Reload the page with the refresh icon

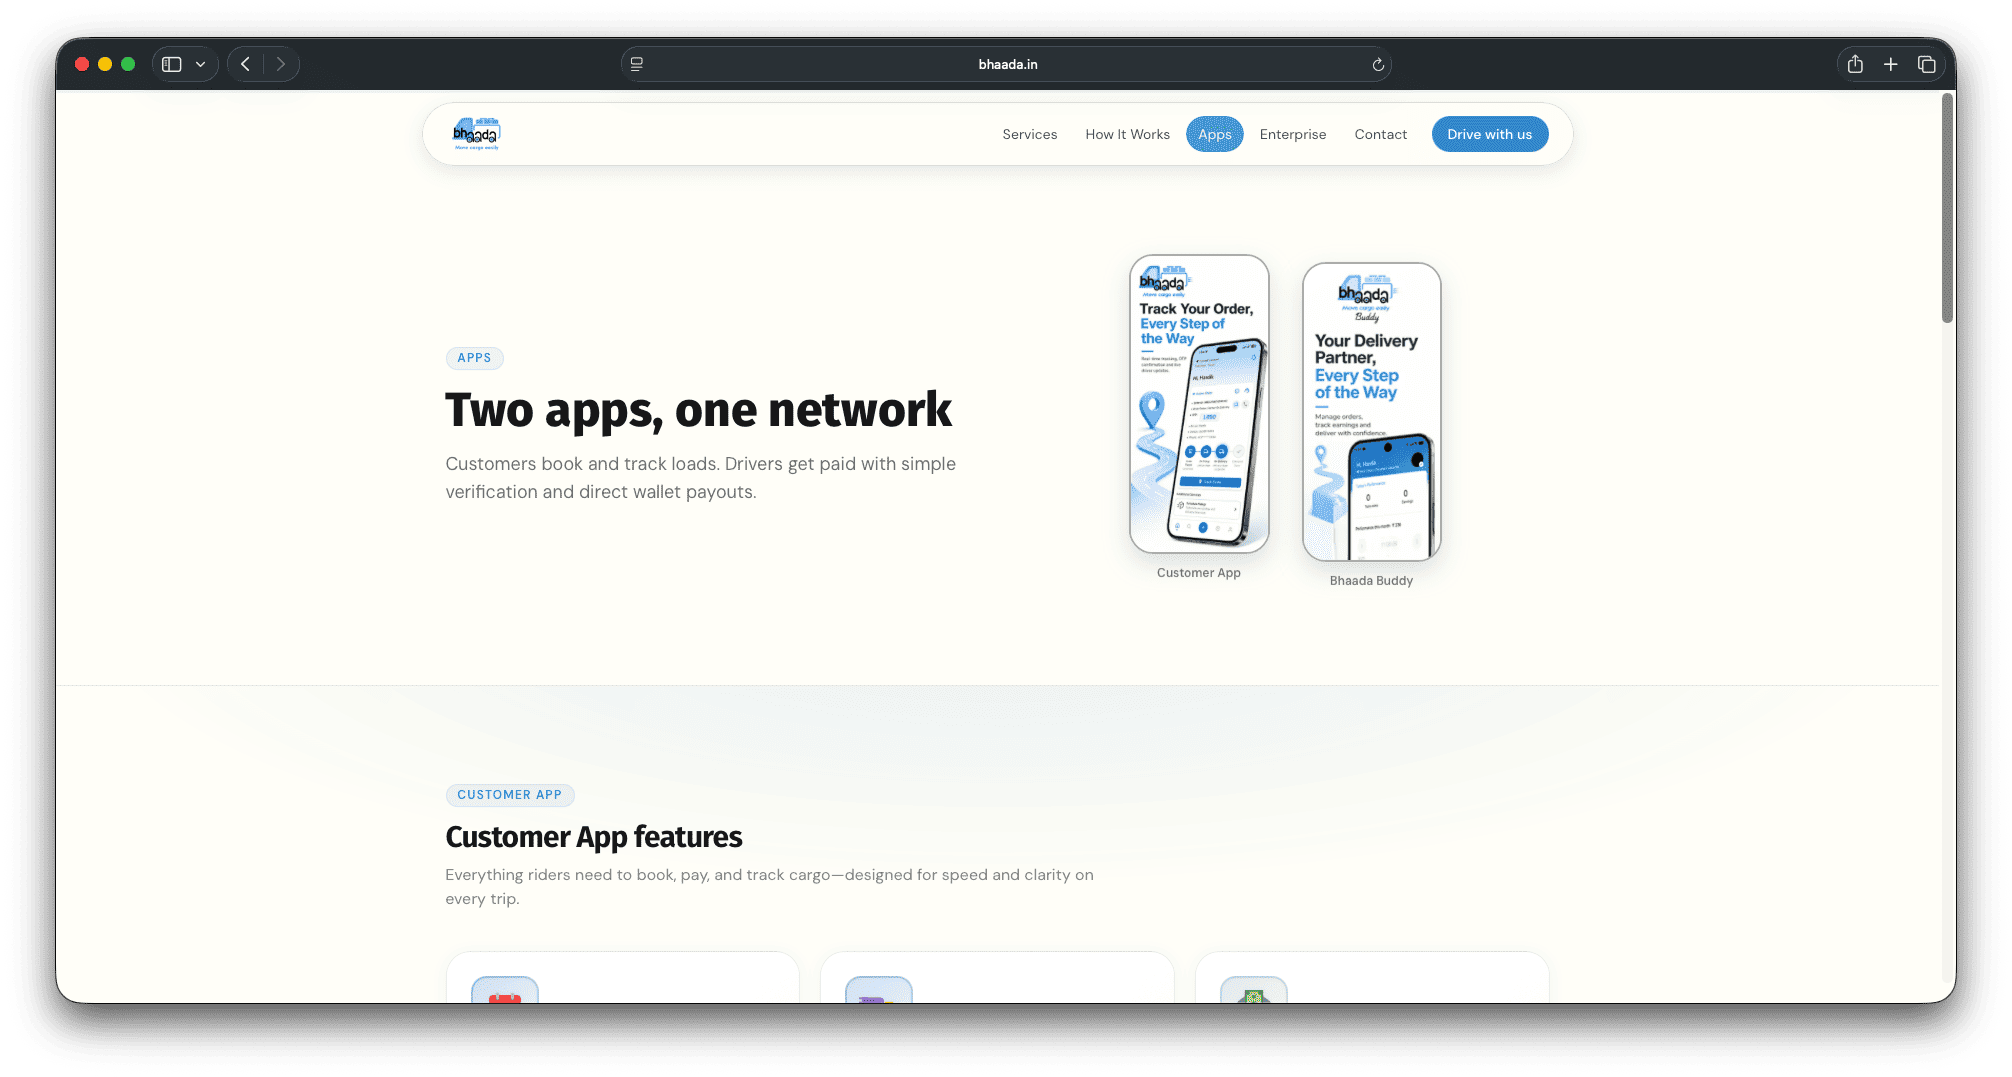coord(1377,64)
